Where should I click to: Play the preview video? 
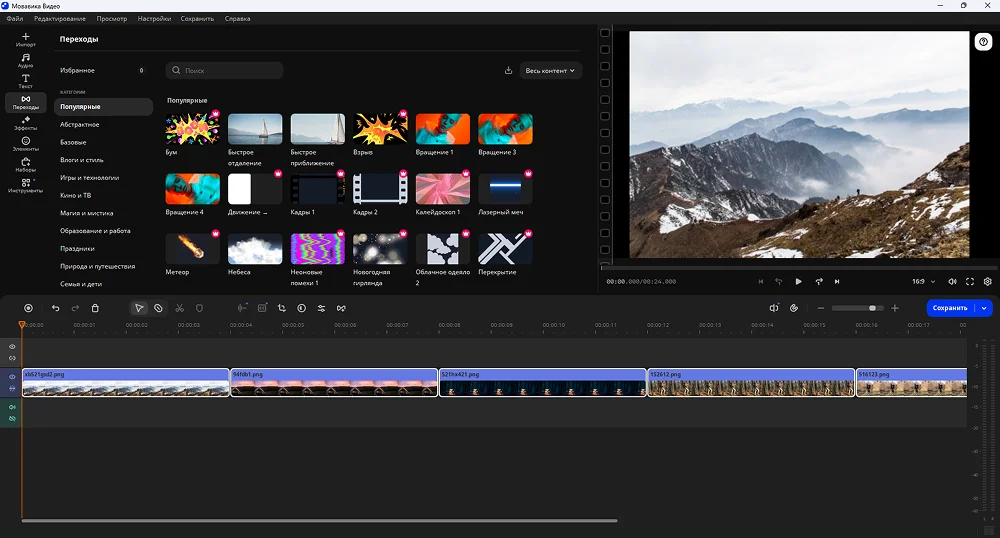coord(798,281)
